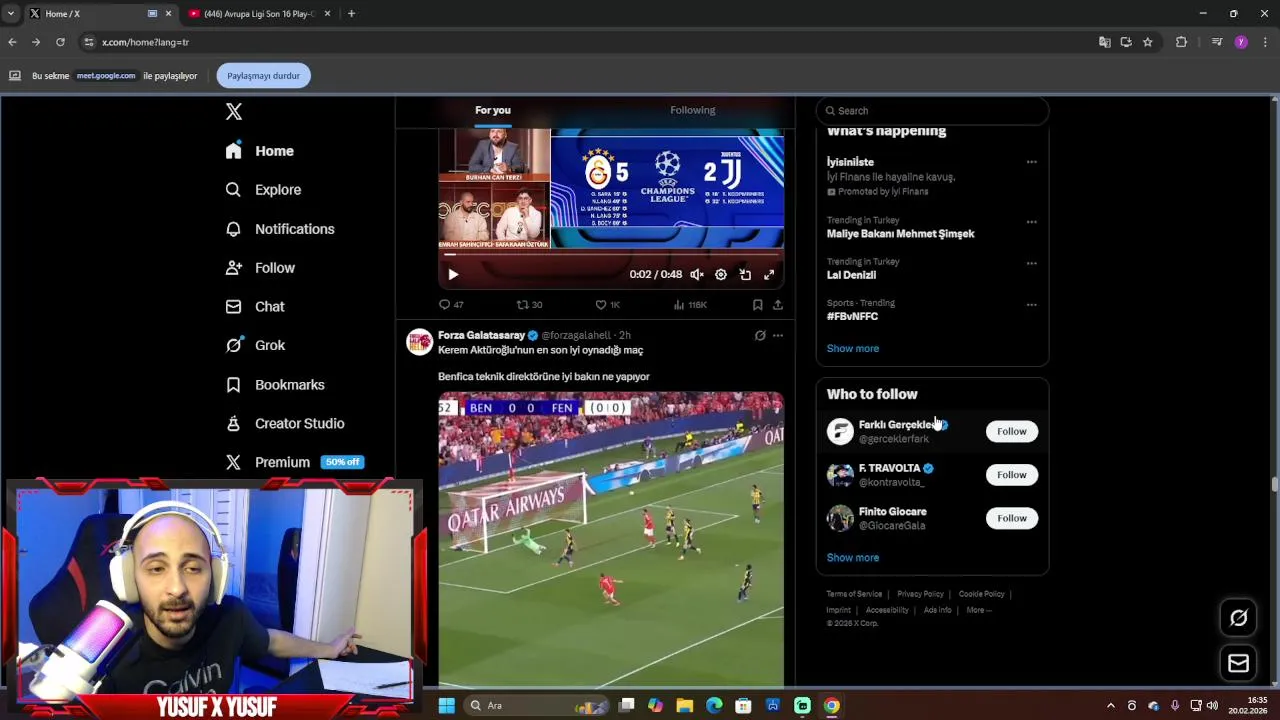
Task: Click the Follow person icon in sidebar
Action: tap(233, 268)
